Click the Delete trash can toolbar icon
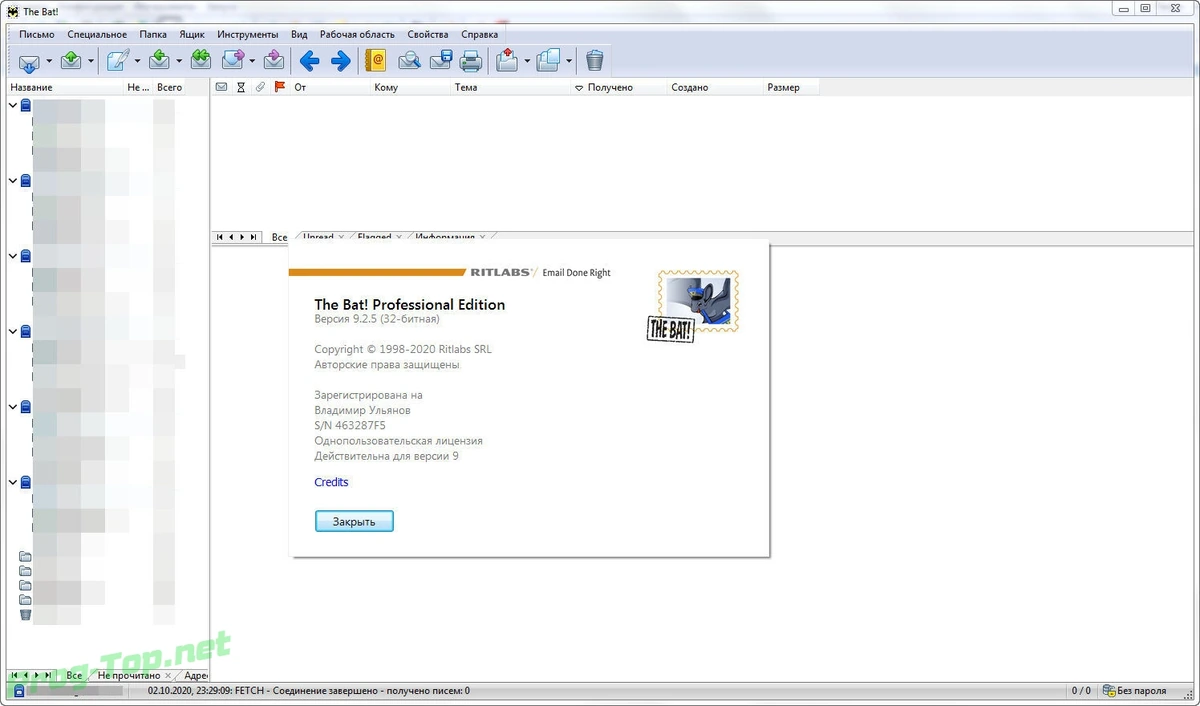Viewport: 1200px width, 706px height. 595,61
